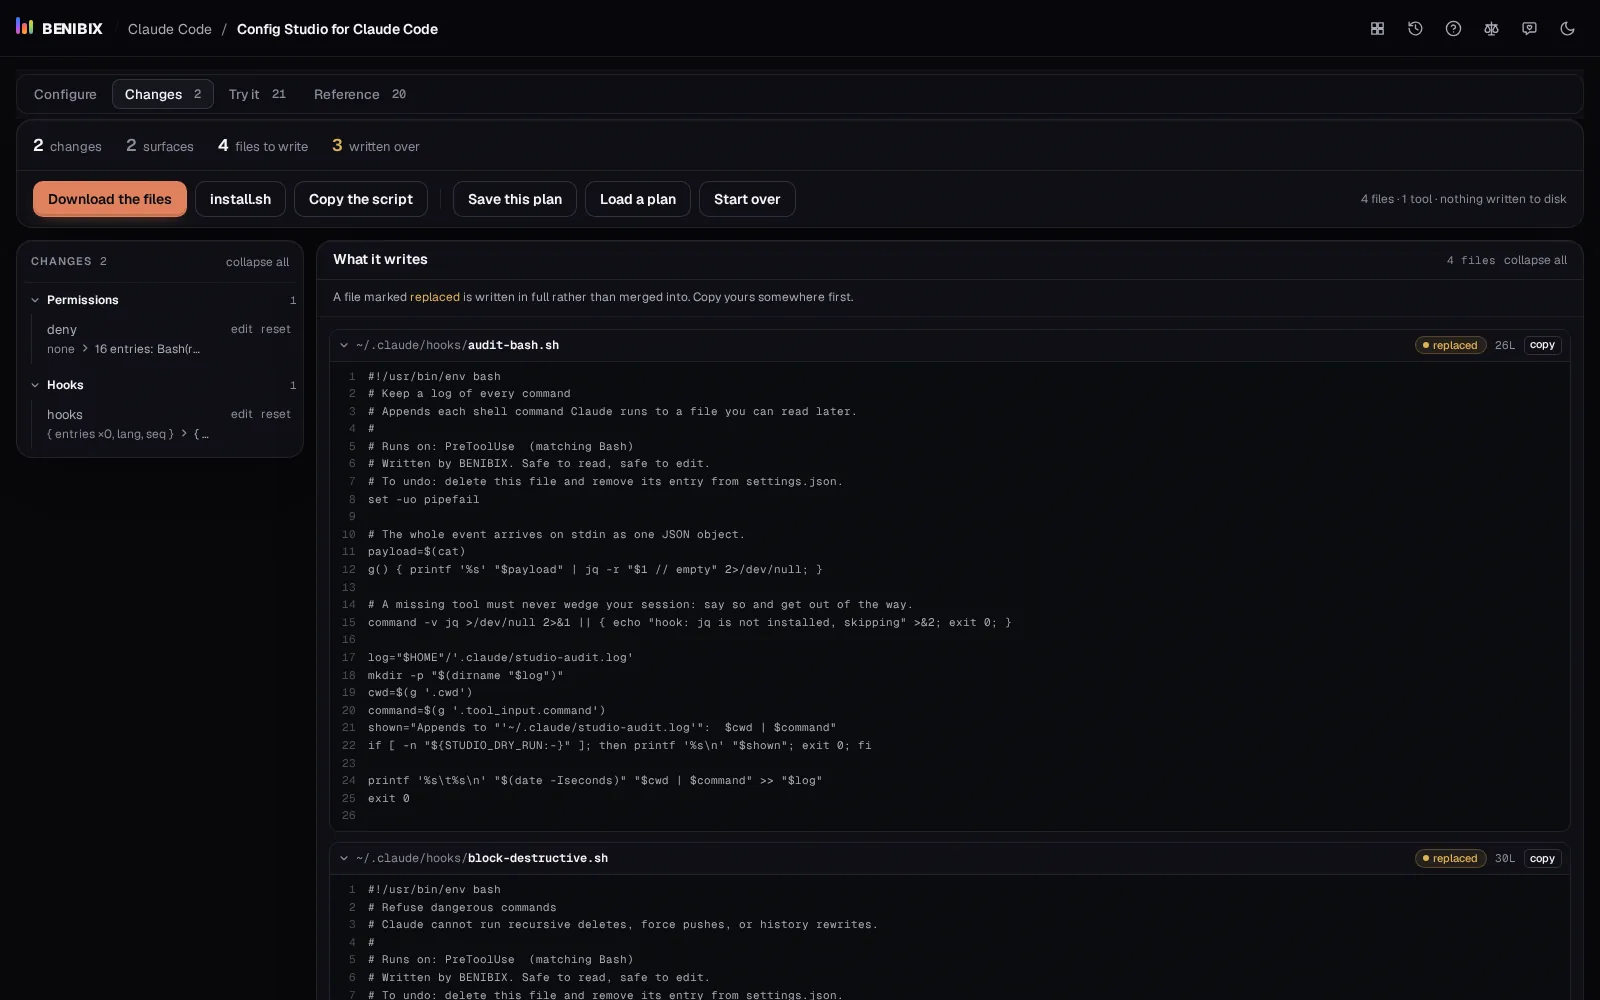Image resolution: width=1600 pixels, height=1000 pixels.
Task: Click replaced badge on audit-bash.sh
Action: (1450, 345)
